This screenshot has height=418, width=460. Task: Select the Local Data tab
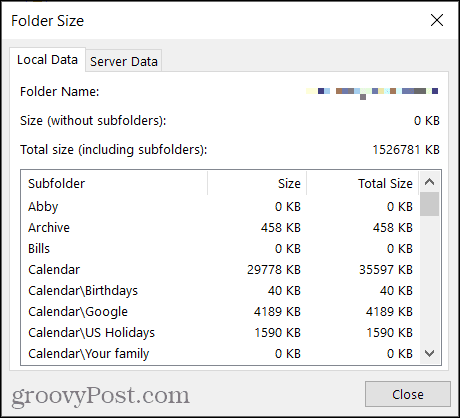47,60
